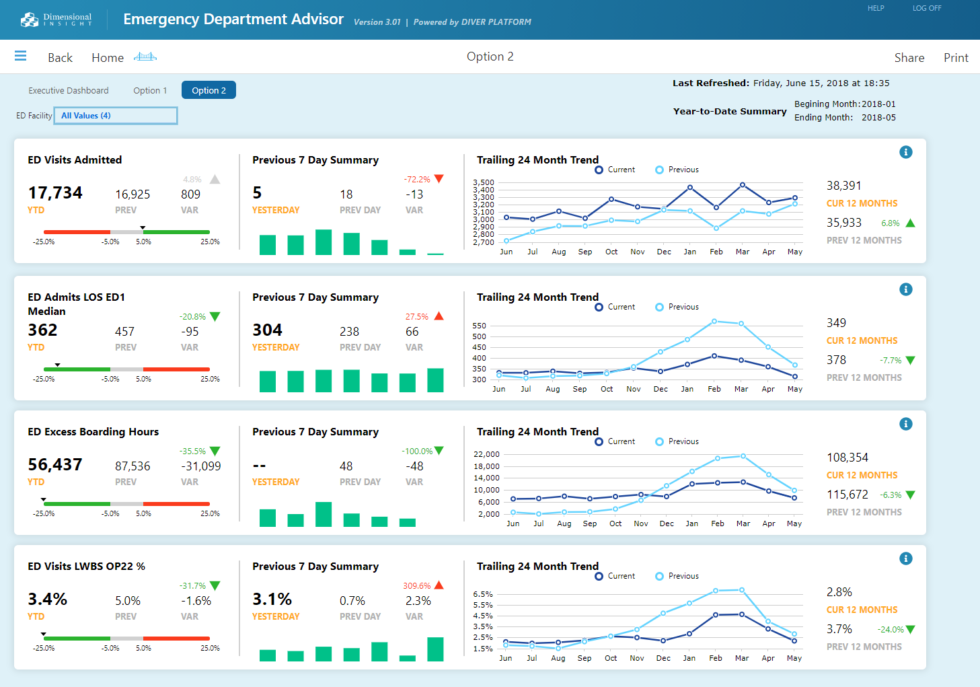Image resolution: width=980 pixels, height=687 pixels.
Task: Switch to the Executive Dashboard tab
Action: [68, 90]
